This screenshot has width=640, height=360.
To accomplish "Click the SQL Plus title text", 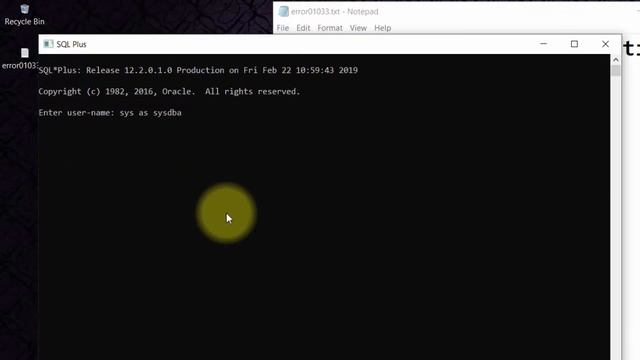I will pos(71,44).
